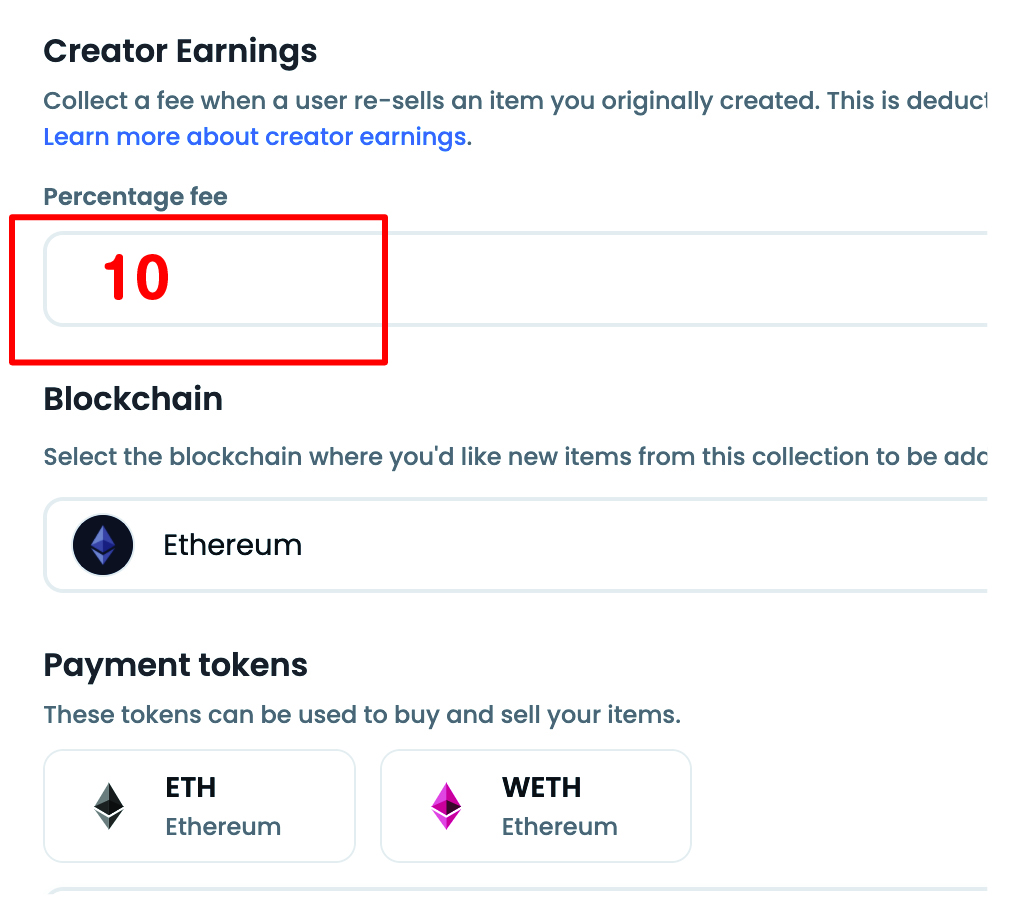Open the Learn more about creator earnings link
Image resolution: width=1018 pixels, height=911 pixels.
tap(255, 137)
